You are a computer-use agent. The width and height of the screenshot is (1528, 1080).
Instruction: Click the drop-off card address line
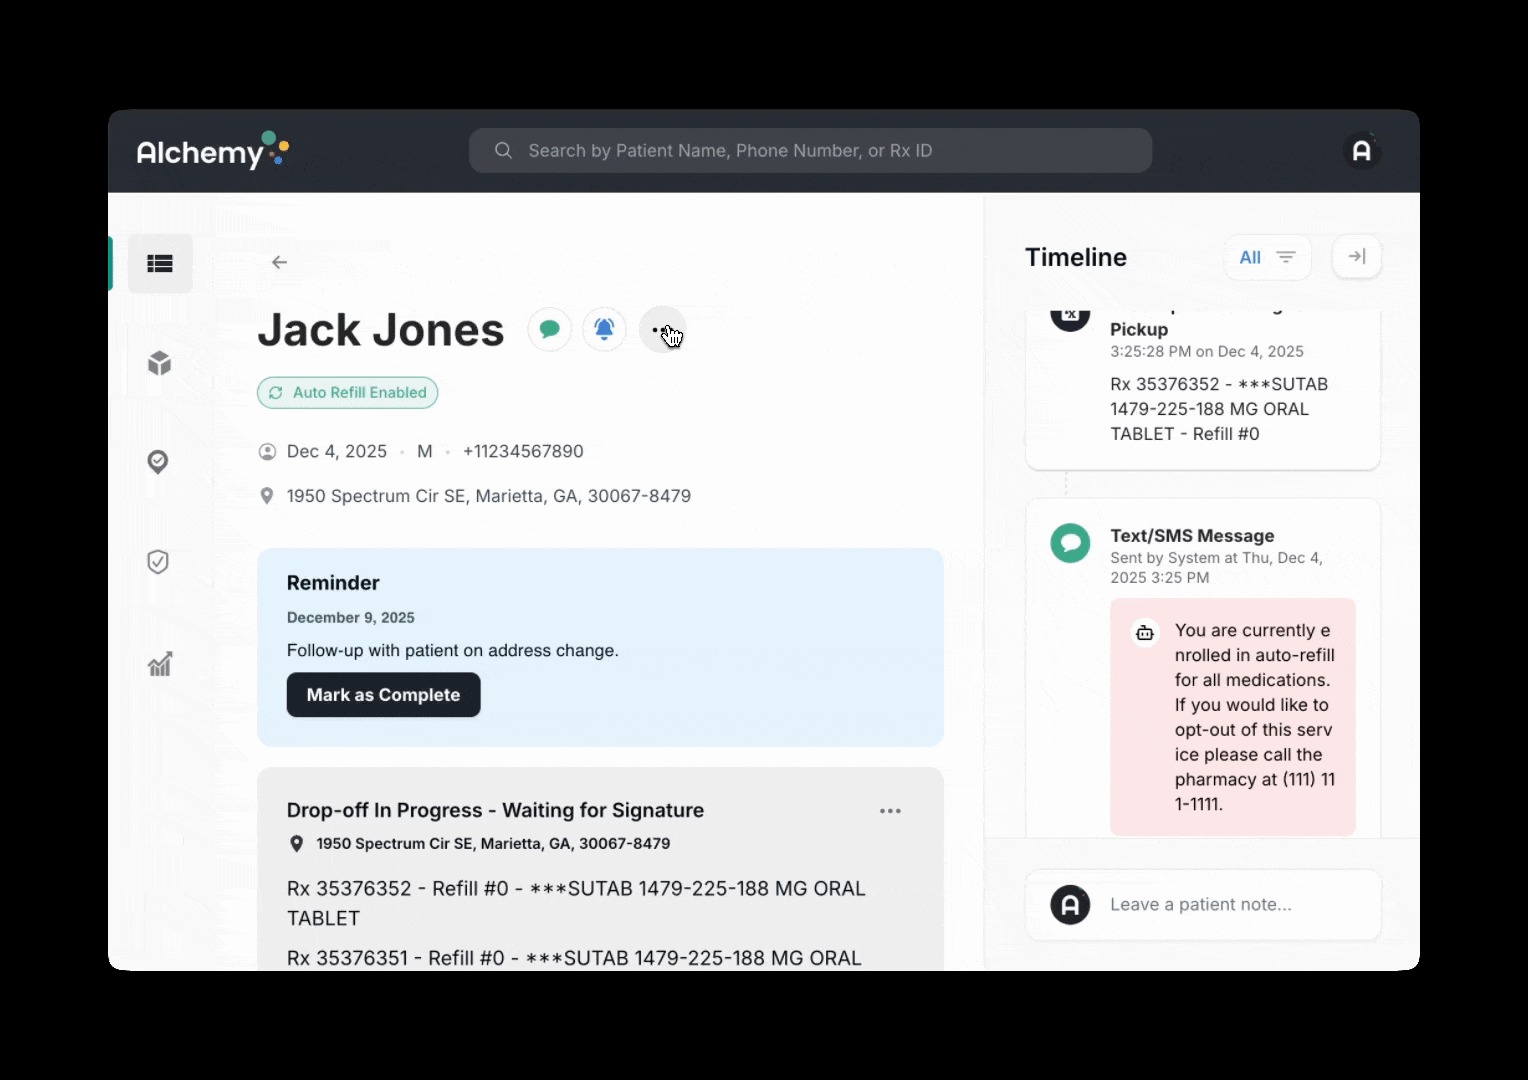click(493, 844)
